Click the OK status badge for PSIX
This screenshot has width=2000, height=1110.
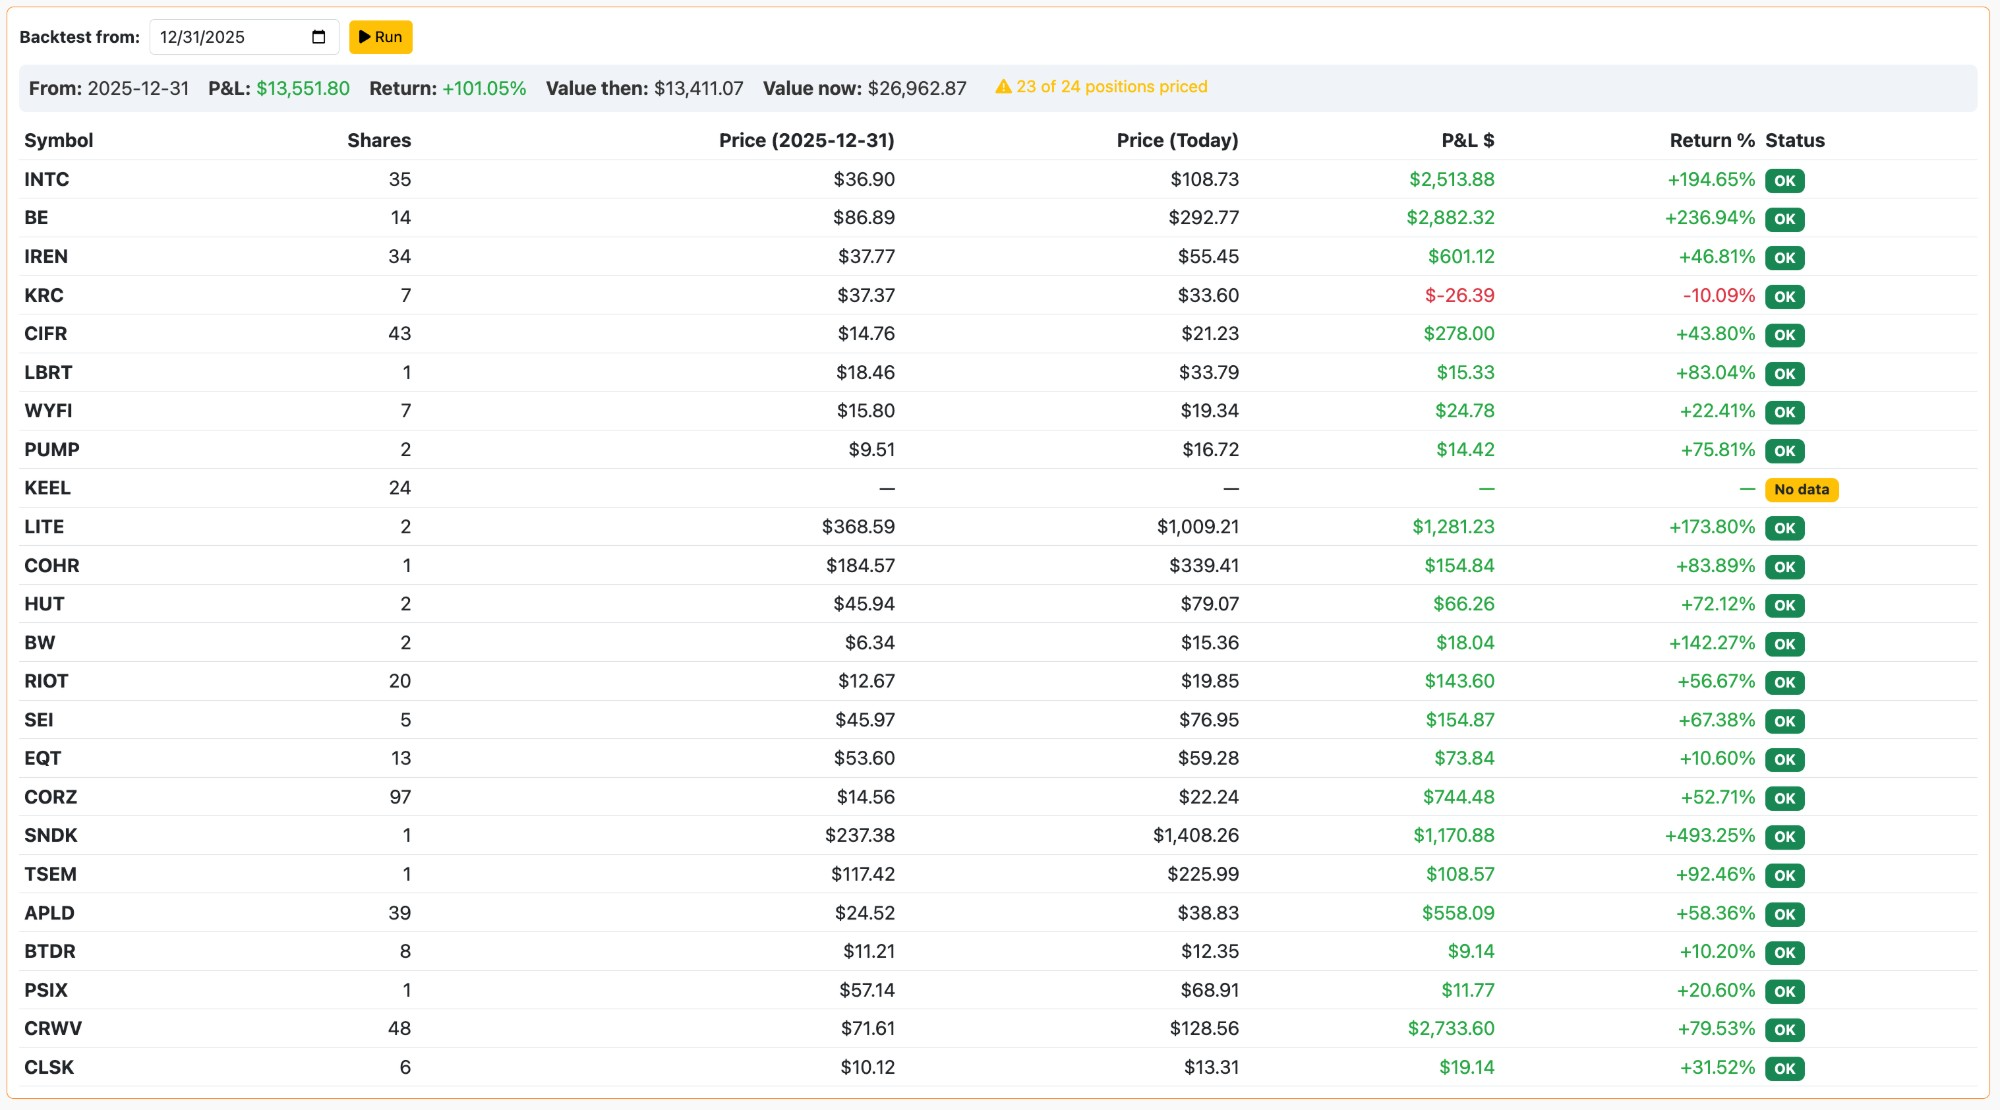coord(1785,992)
